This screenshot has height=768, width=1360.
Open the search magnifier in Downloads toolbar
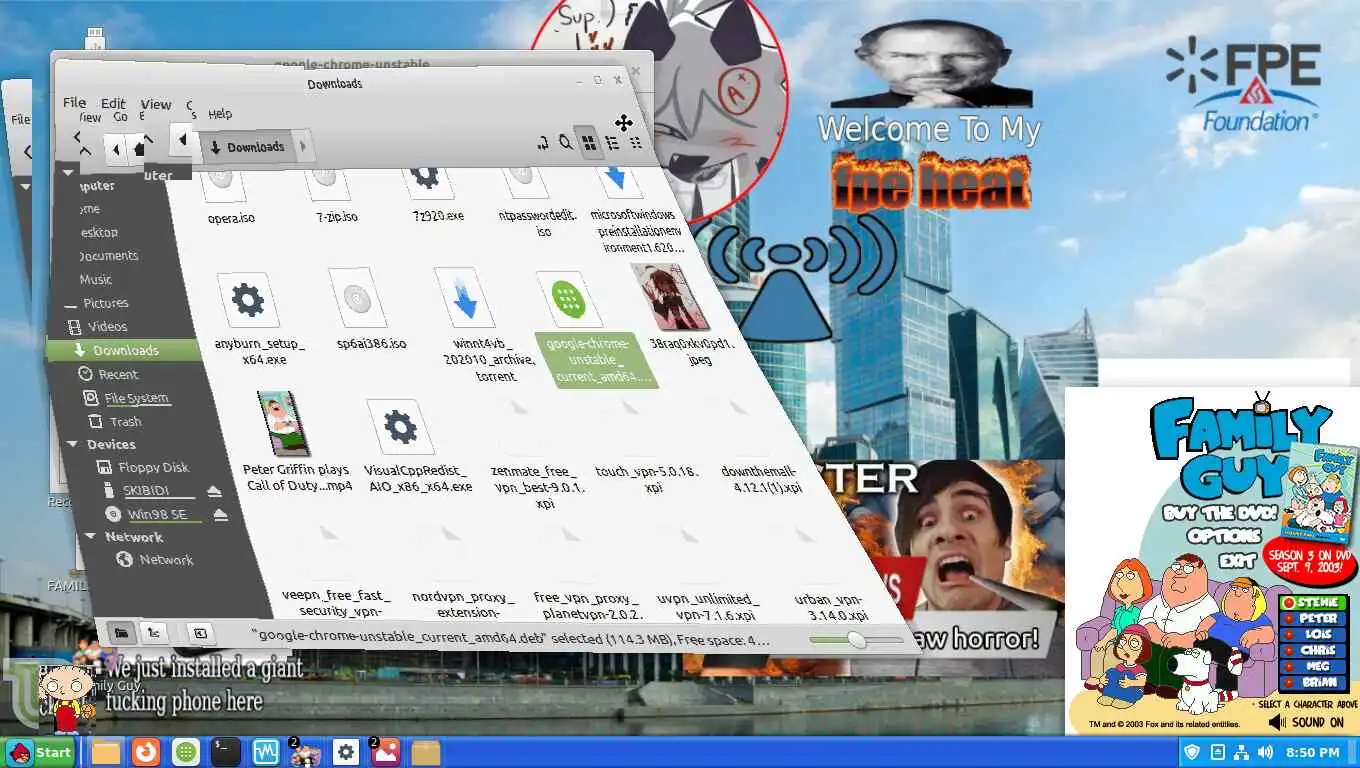click(x=566, y=143)
